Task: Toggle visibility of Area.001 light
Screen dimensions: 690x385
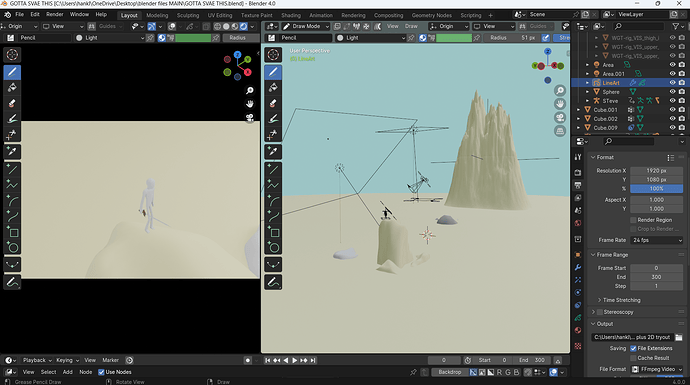Action: [x=672, y=73]
